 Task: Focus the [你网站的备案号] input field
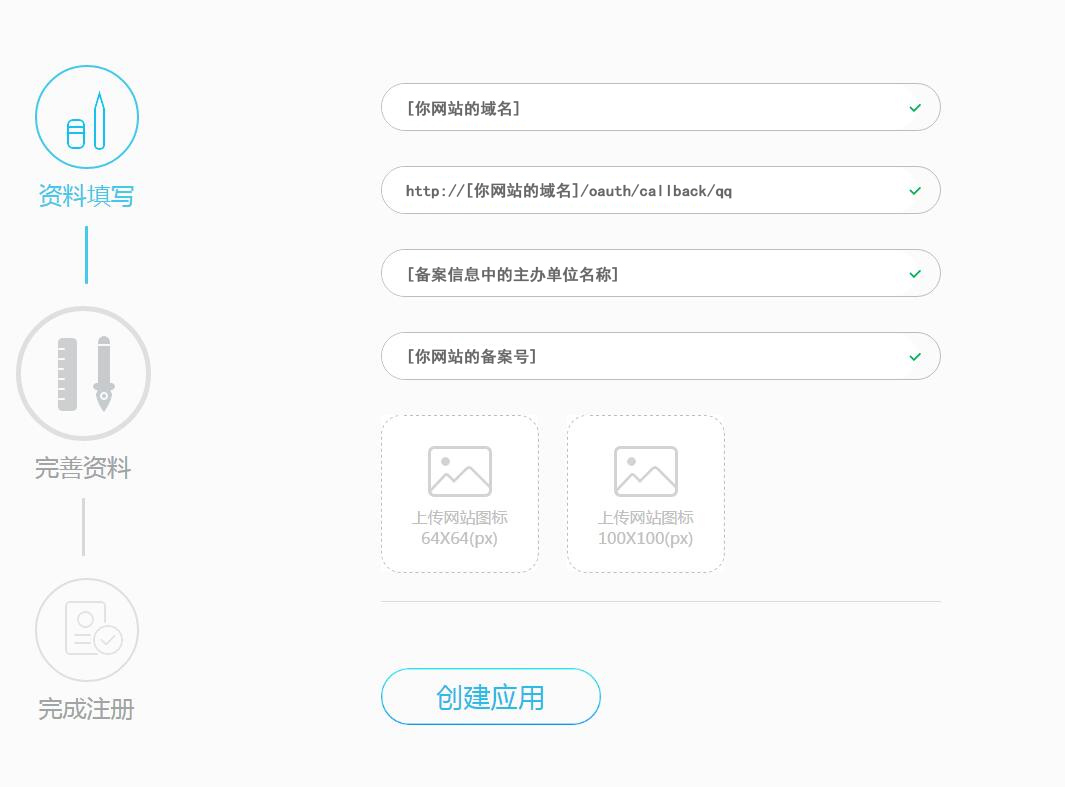[x=661, y=356]
